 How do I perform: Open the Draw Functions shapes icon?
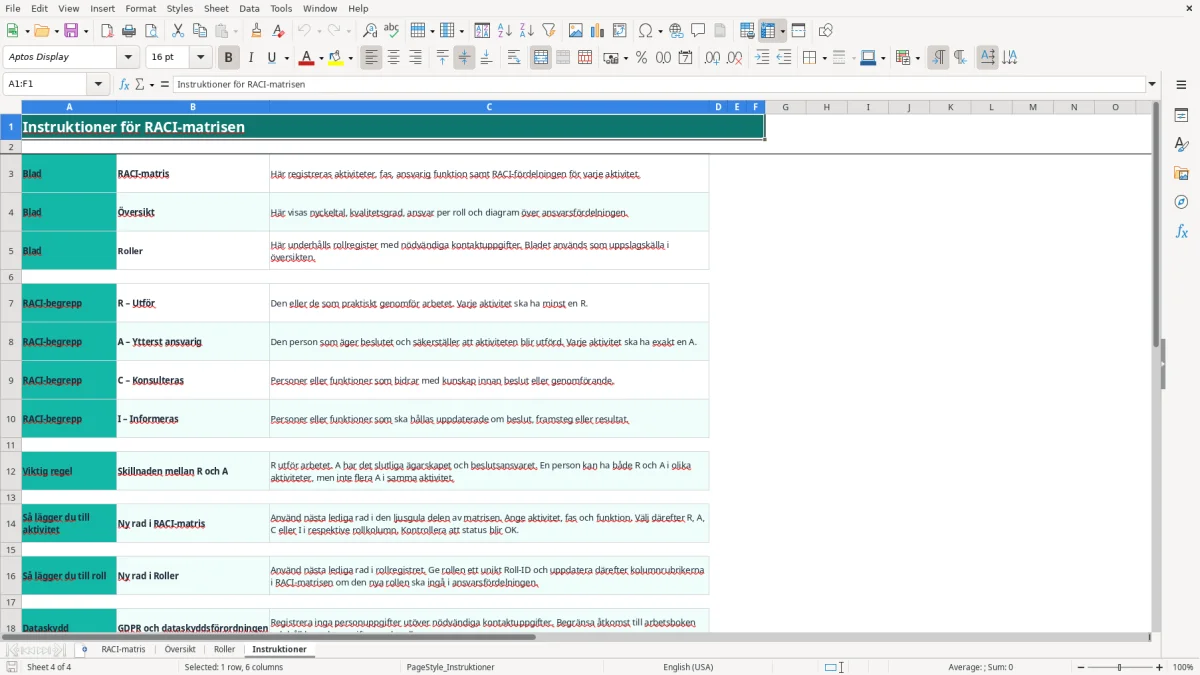826,31
